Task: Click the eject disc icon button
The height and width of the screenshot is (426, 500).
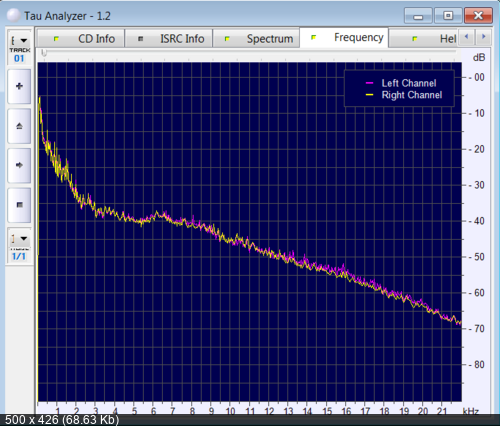Action: point(19,126)
